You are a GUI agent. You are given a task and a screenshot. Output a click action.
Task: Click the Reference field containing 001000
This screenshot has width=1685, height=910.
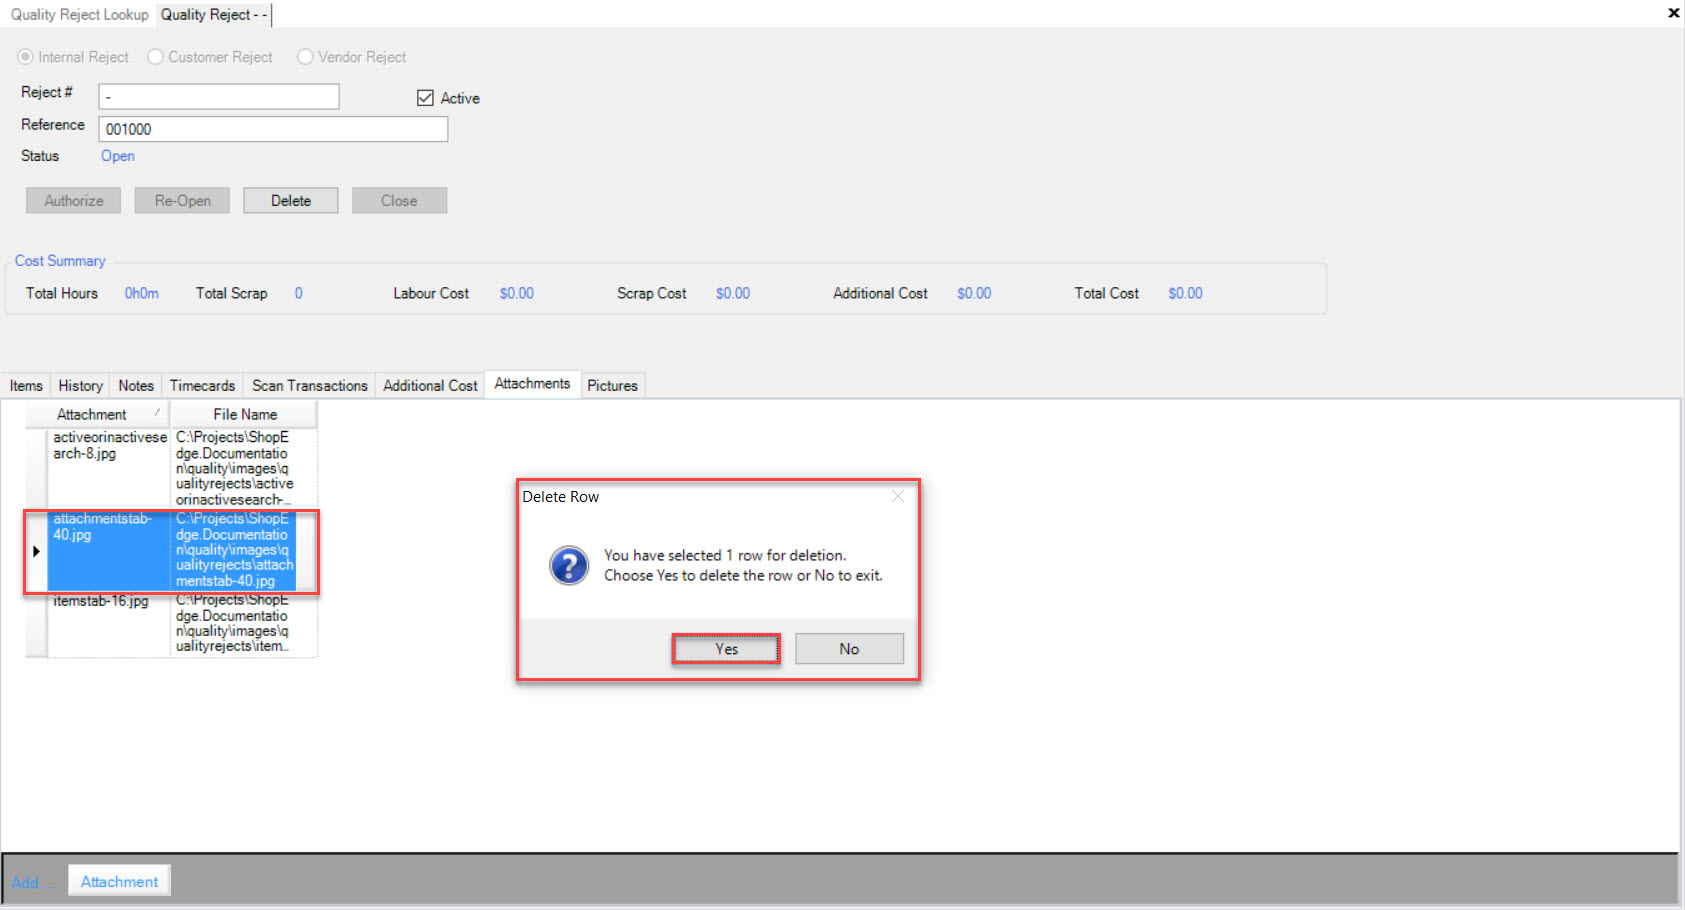273,129
